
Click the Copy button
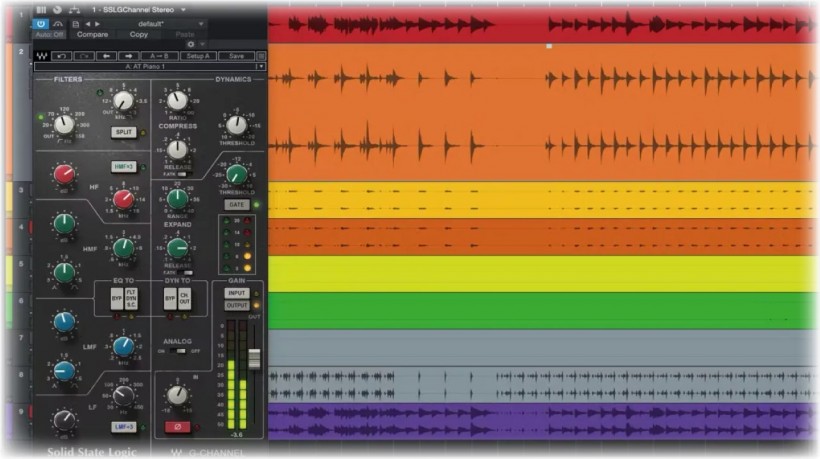[139, 35]
